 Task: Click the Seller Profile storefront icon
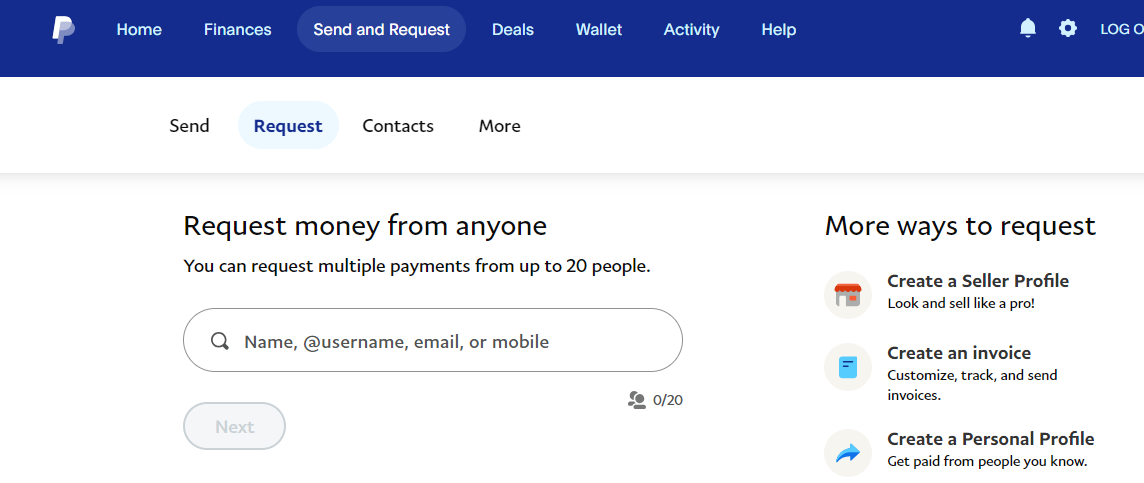point(848,295)
